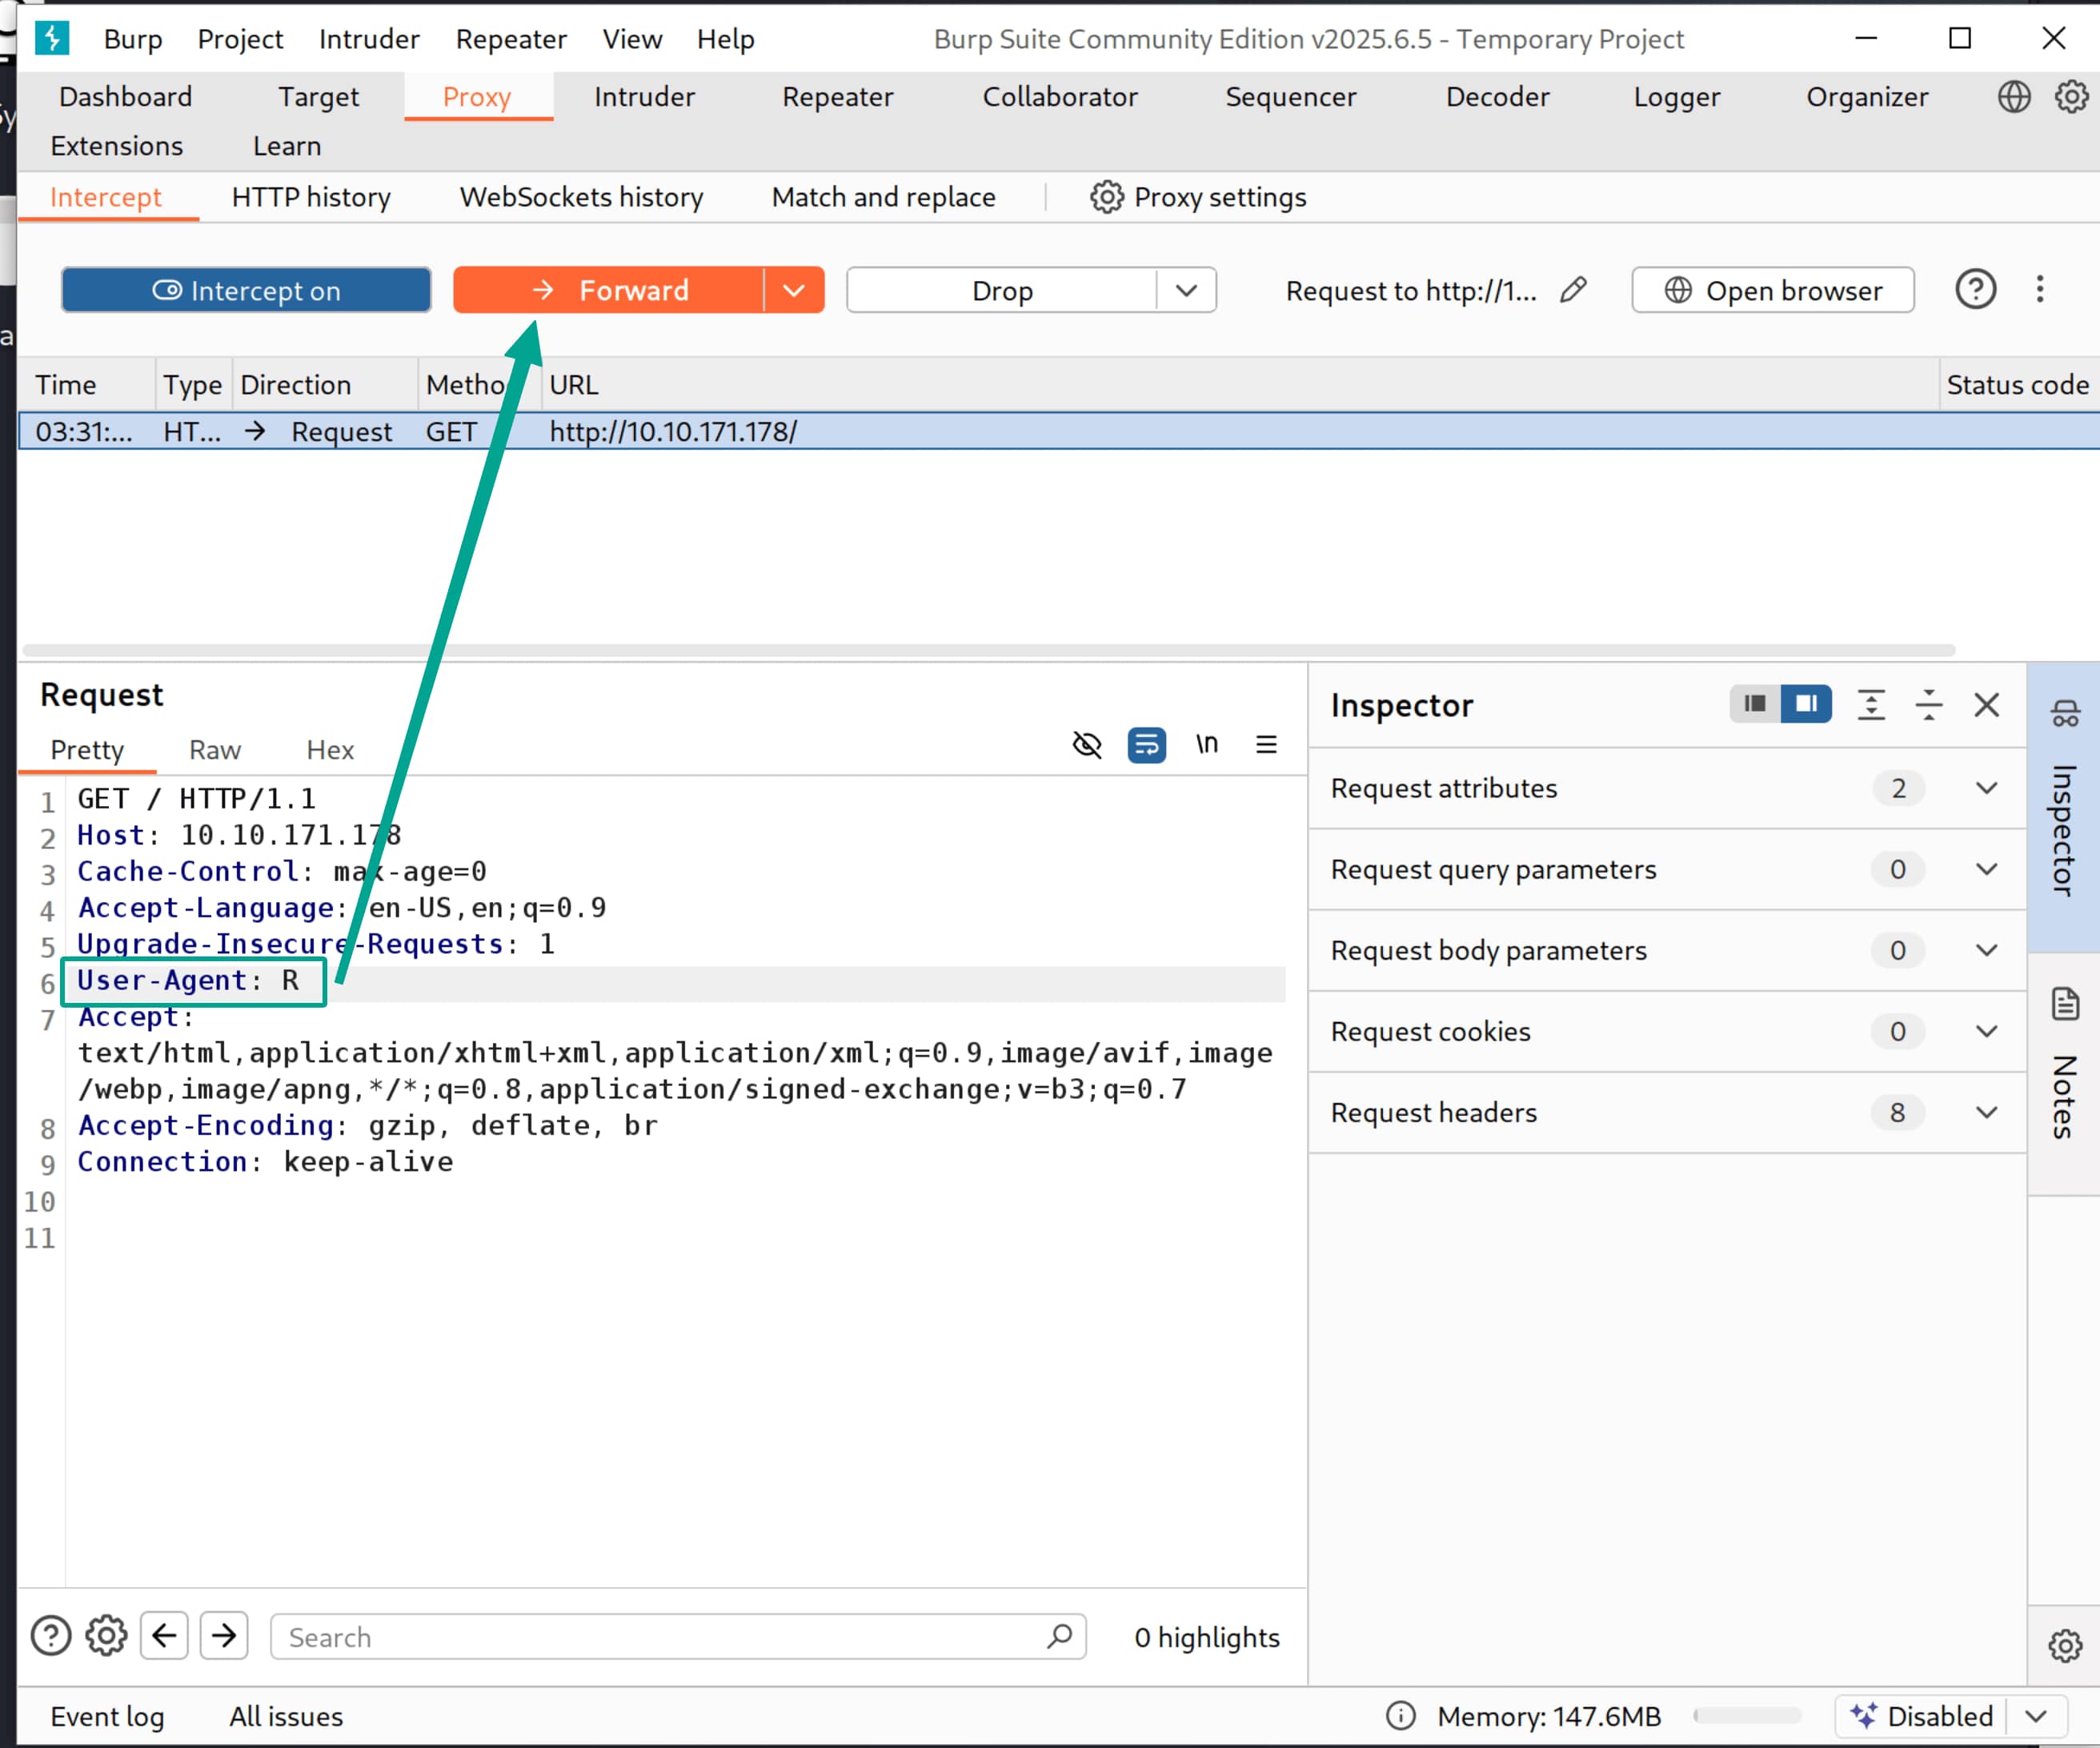Switch to the HTTP history tab

pyautogui.click(x=311, y=197)
